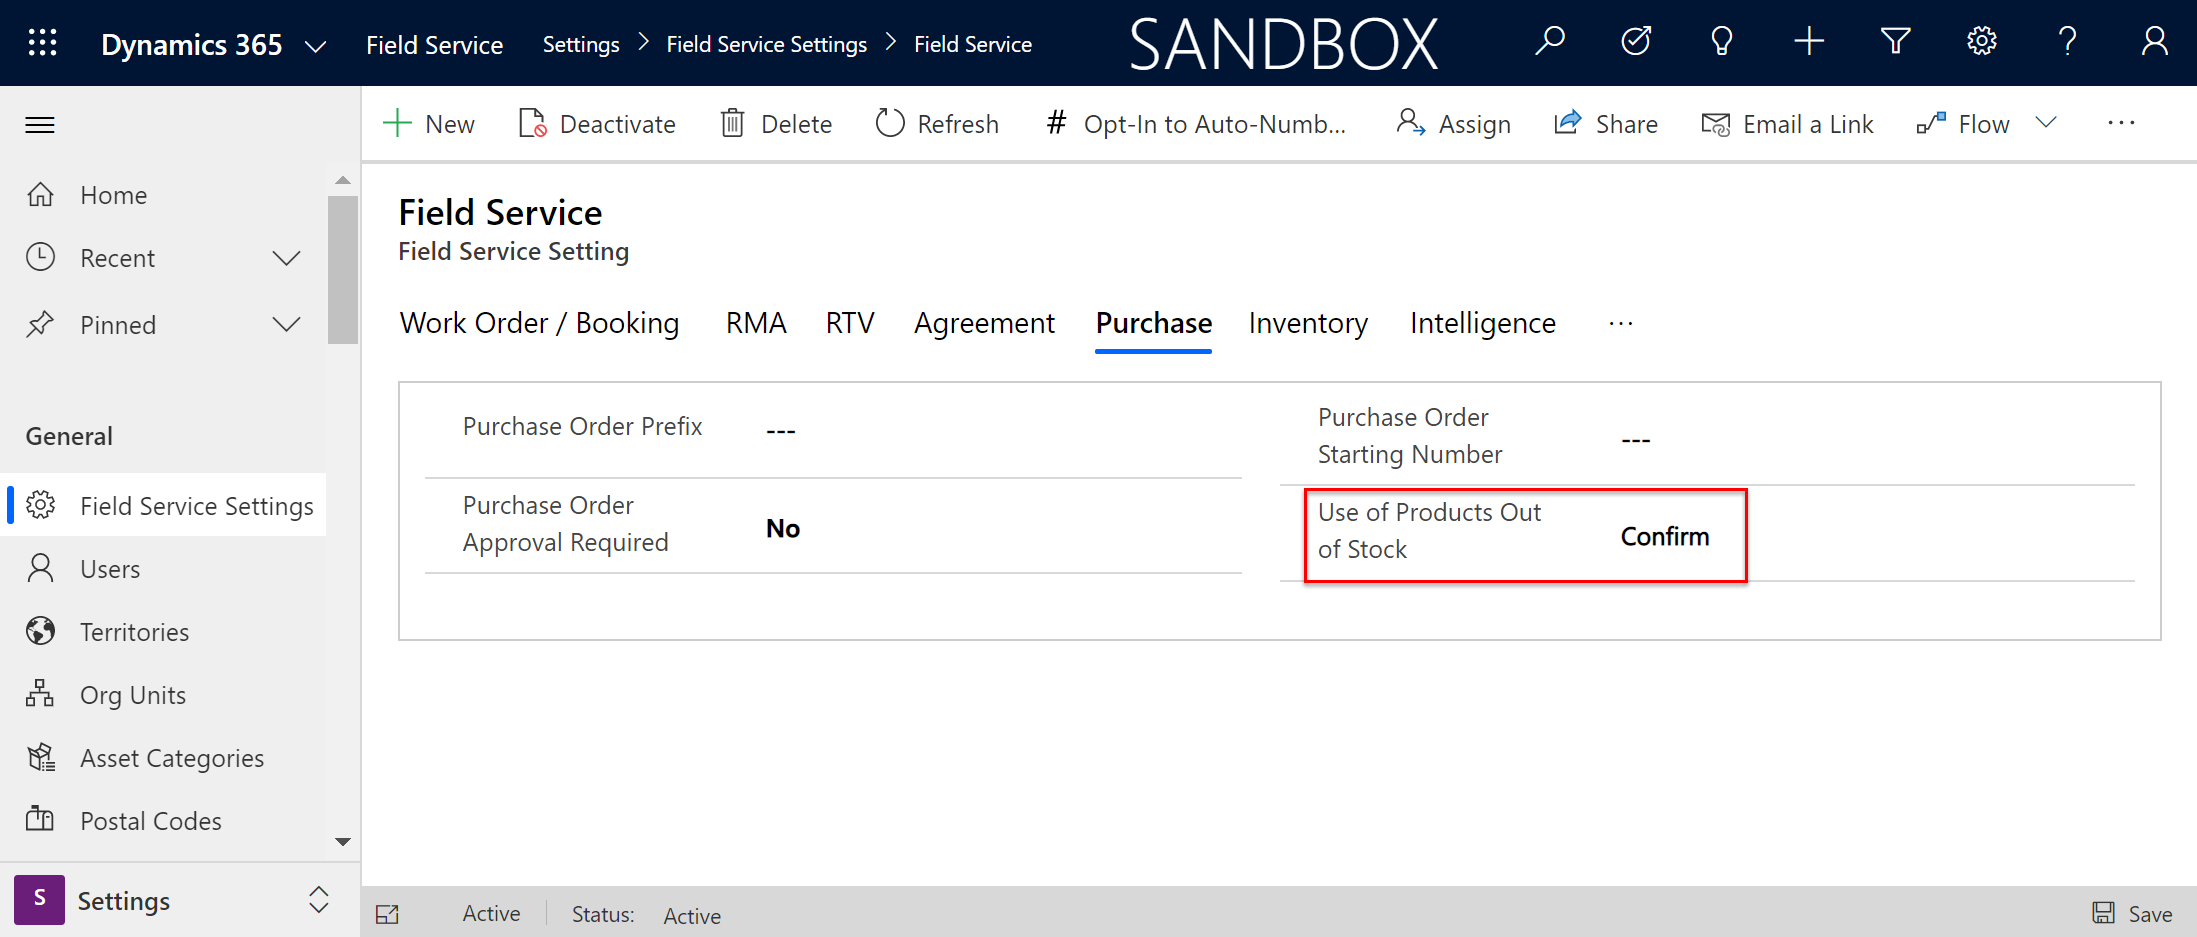The width and height of the screenshot is (2197, 937).
Task: Open the global search magnifier icon
Action: tap(1549, 42)
